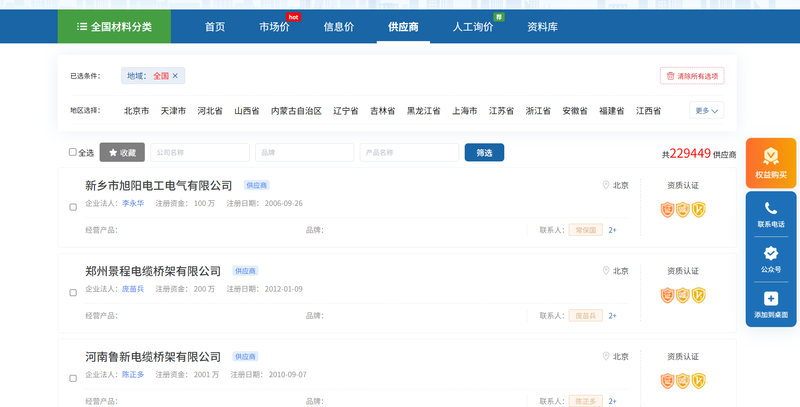The width and height of the screenshot is (800, 407).
Task: Click V certification badge of 河南鲁新电缆桥架
Action: click(698, 381)
